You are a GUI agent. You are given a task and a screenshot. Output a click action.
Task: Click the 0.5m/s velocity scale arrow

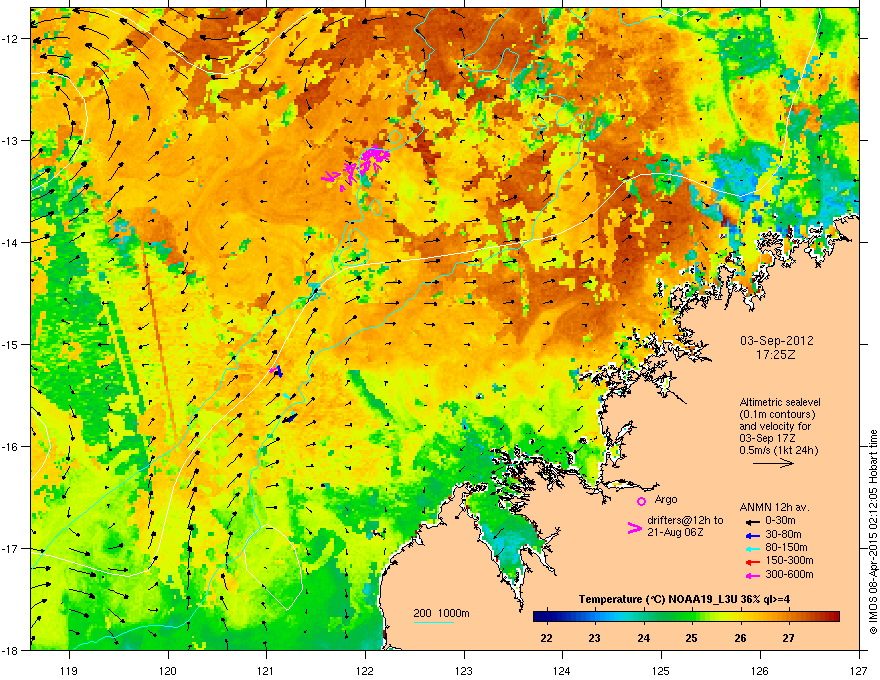[773, 463]
